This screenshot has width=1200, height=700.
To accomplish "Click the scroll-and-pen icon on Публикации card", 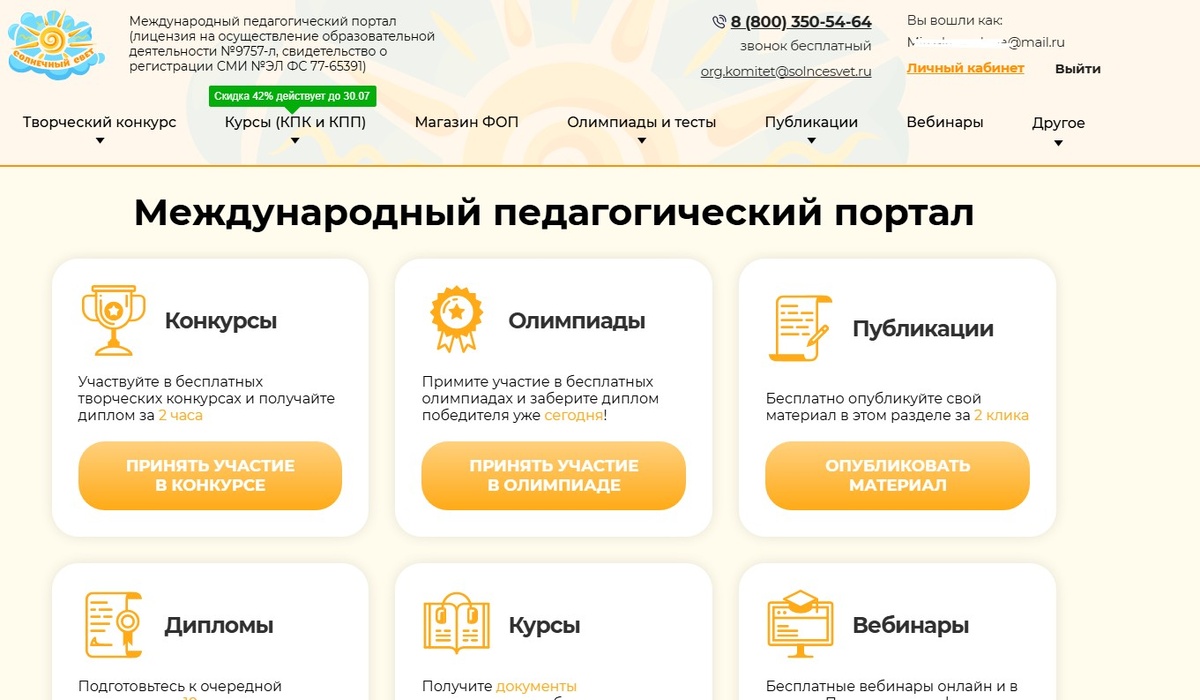I will 800,325.
